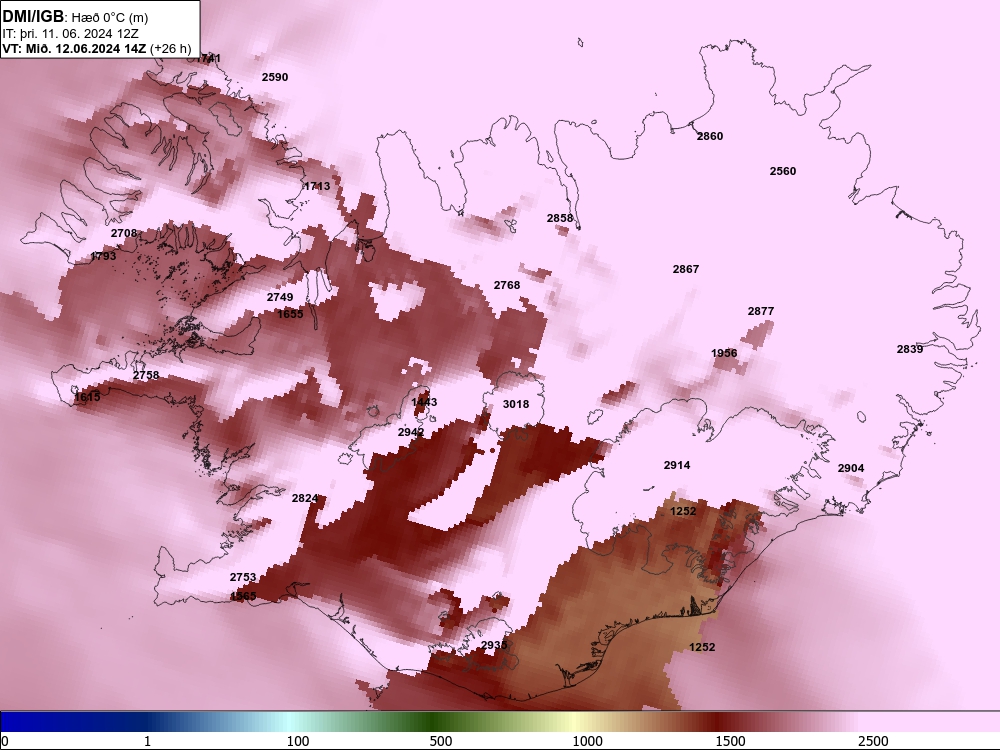The width and height of the screenshot is (1000, 750).
Task: Click the 2590 height value on the map
Action: (275, 77)
